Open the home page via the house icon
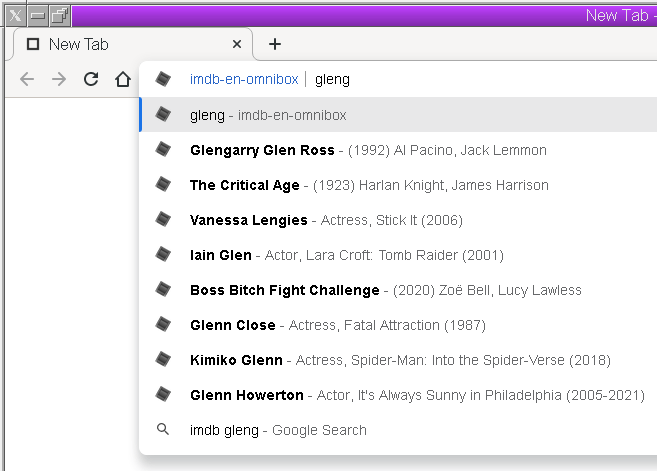 (123, 79)
